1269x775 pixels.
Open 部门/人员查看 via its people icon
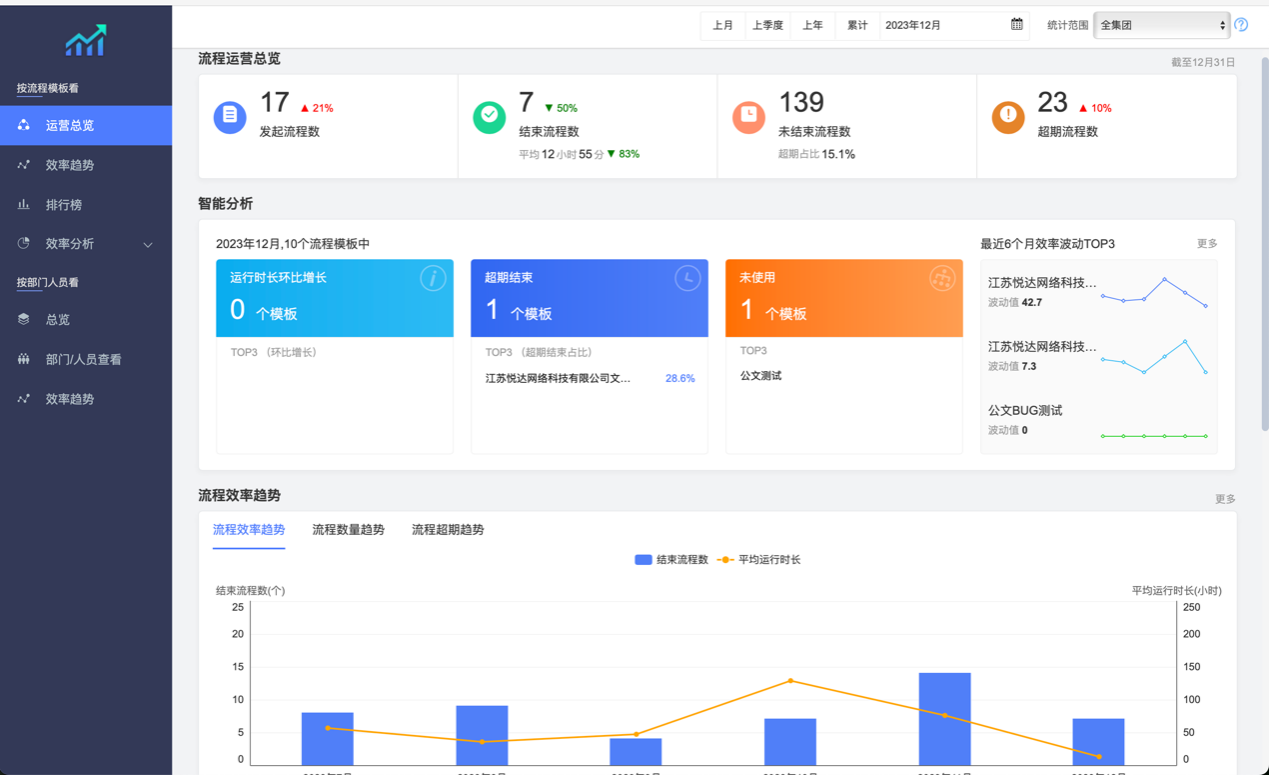[x=24, y=359]
